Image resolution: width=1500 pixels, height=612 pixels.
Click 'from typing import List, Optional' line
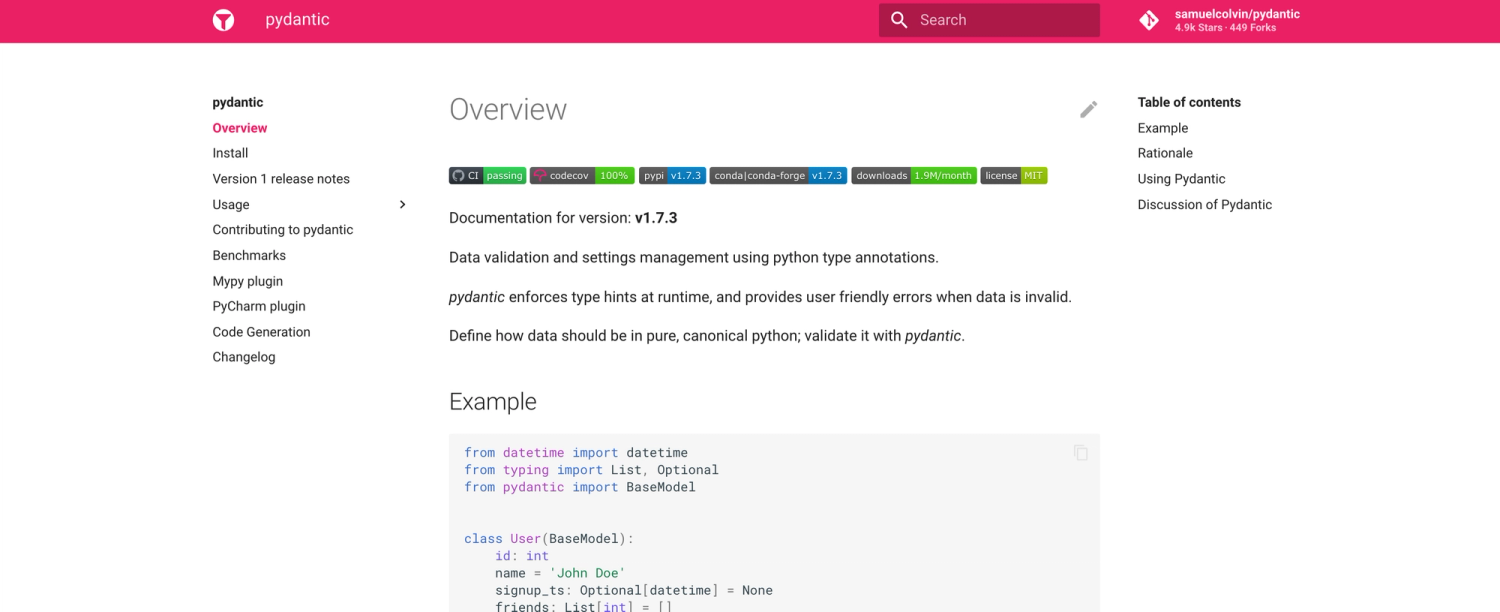point(591,470)
